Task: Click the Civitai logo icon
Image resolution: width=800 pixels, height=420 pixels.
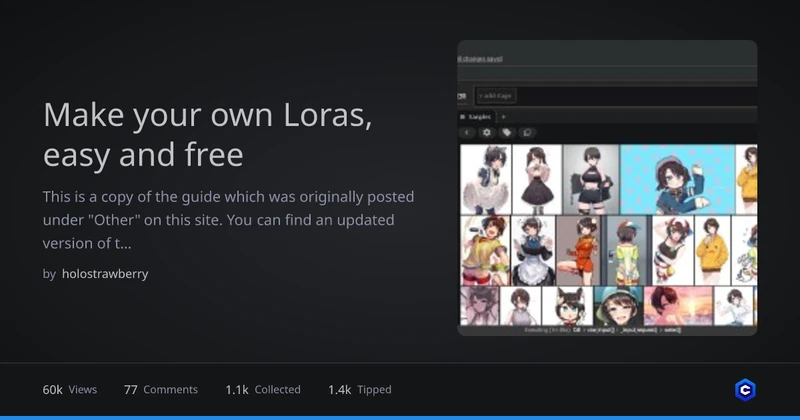Action: tap(745, 390)
